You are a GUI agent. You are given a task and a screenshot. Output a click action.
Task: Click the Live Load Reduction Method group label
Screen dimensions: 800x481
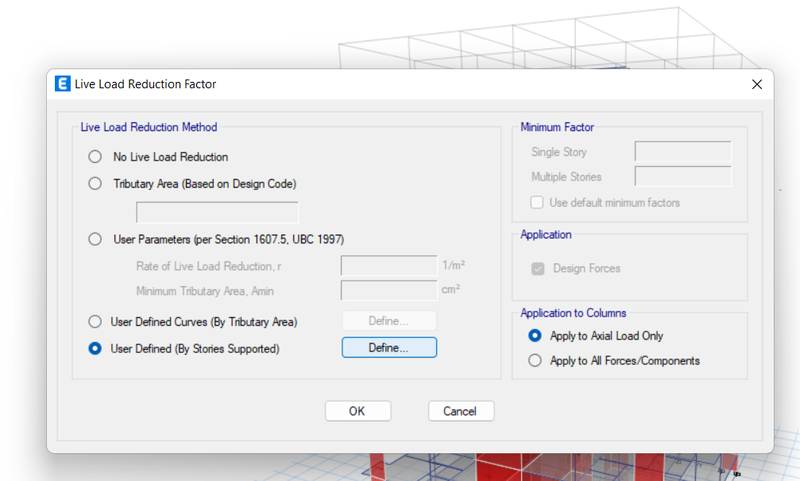click(149, 127)
